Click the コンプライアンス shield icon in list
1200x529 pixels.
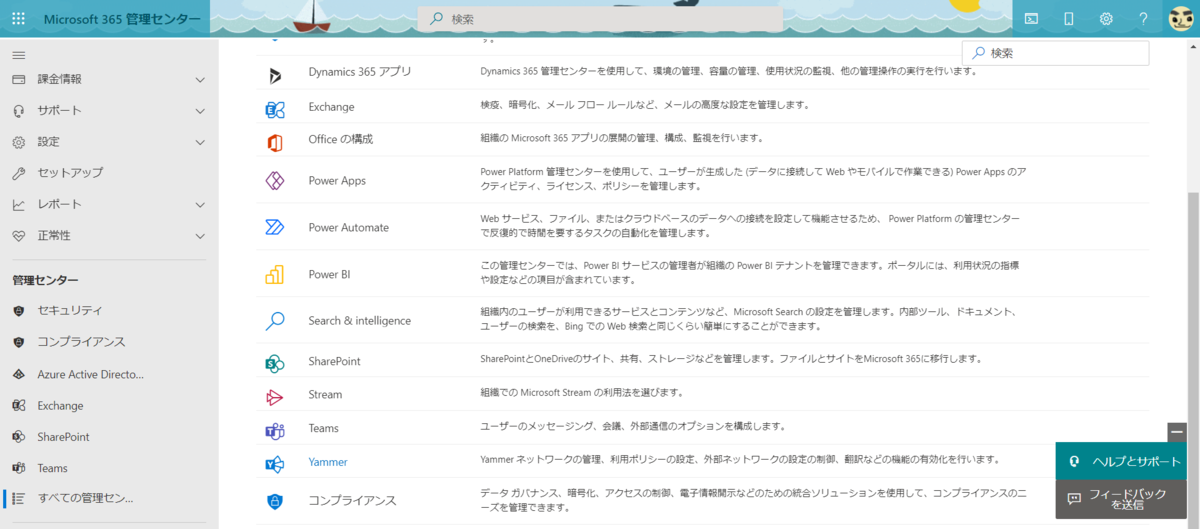tap(275, 501)
